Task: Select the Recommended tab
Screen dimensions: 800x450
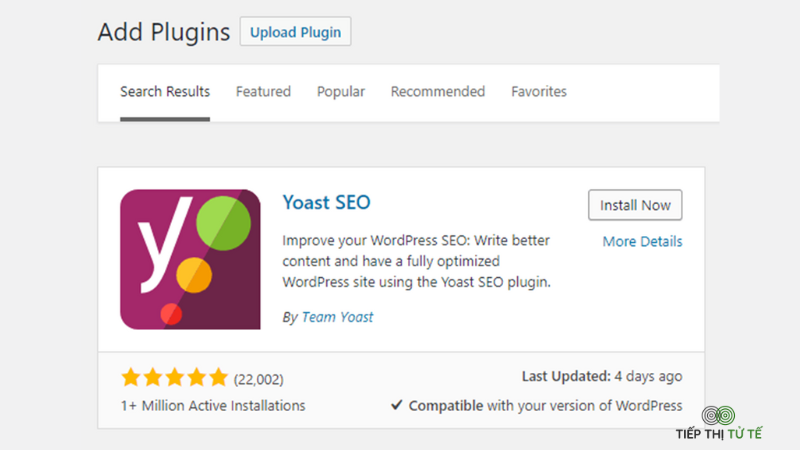Action: 438,92
